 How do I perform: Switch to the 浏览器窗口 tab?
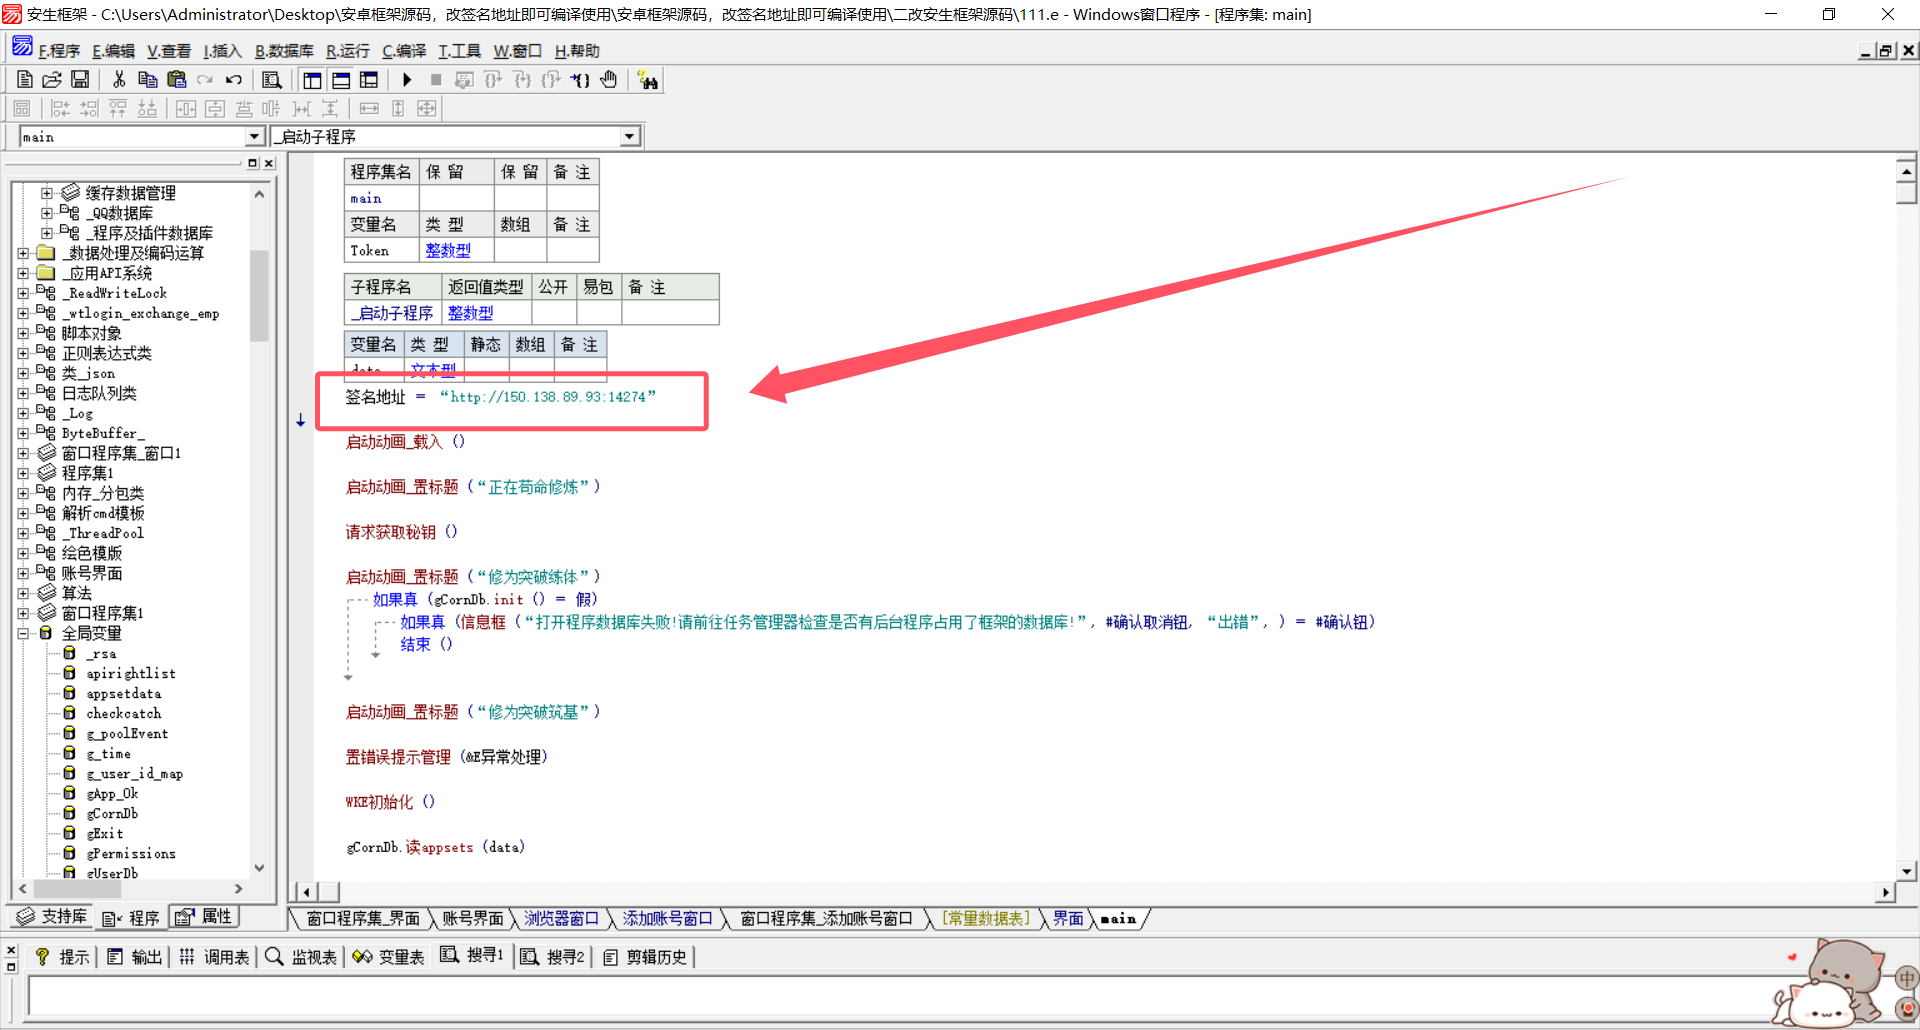click(561, 918)
